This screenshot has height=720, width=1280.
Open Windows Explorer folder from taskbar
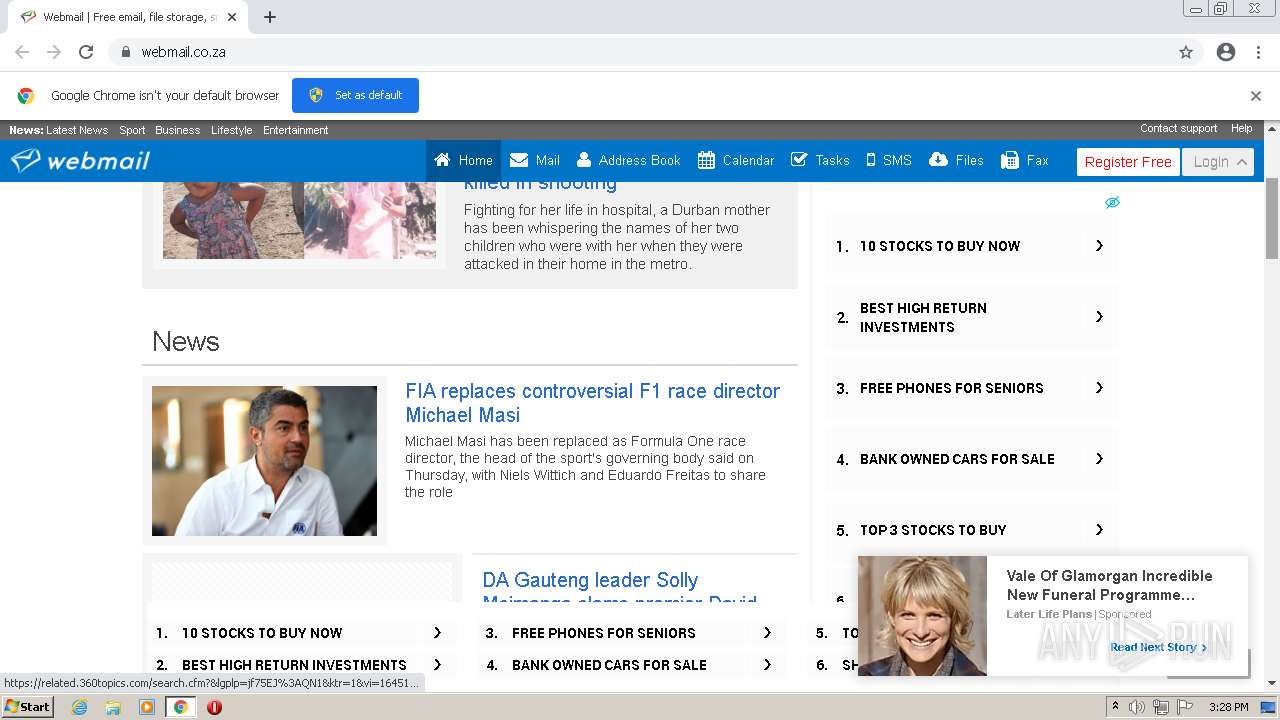(113, 707)
